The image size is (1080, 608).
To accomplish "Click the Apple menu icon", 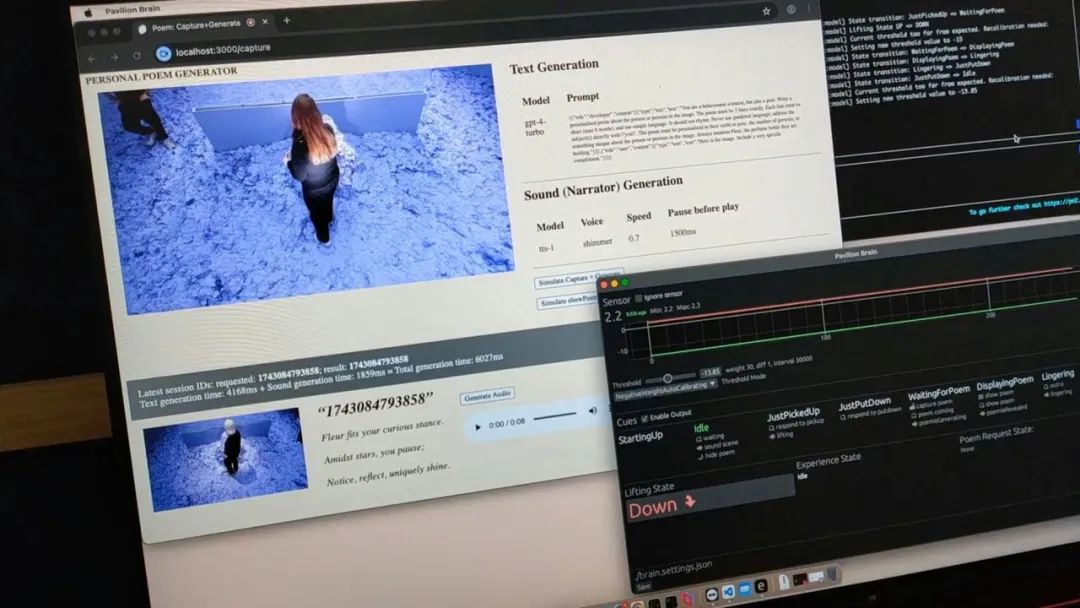I will [x=88, y=12].
